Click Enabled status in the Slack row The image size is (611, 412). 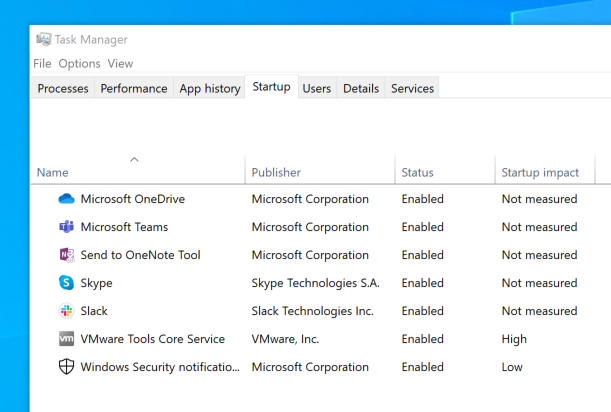point(422,311)
